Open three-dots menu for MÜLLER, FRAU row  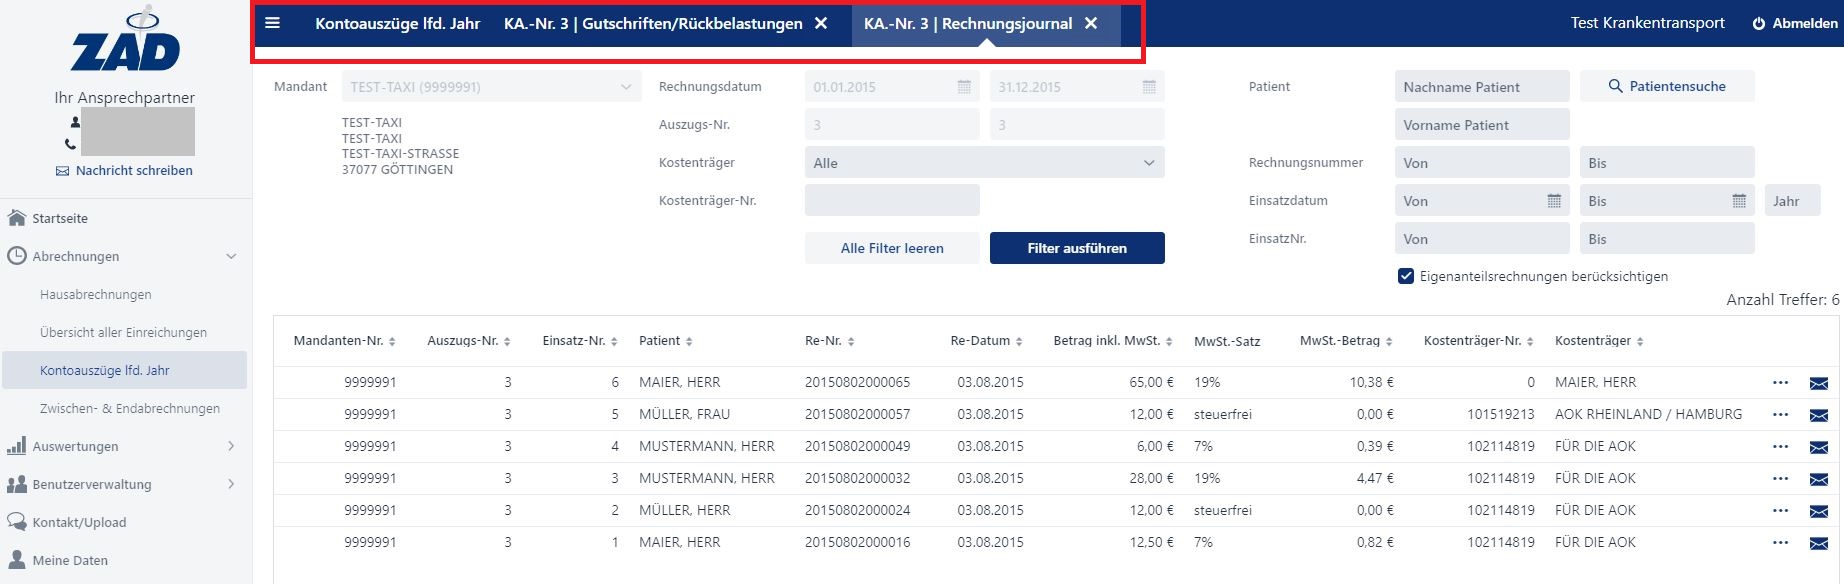click(x=1780, y=414)
